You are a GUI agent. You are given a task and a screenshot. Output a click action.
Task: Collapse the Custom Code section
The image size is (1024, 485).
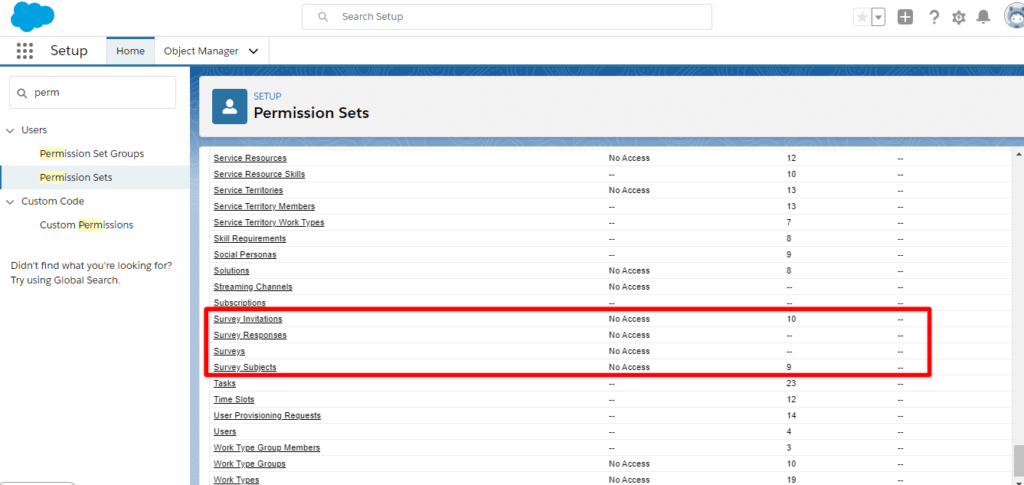[11, 201]
